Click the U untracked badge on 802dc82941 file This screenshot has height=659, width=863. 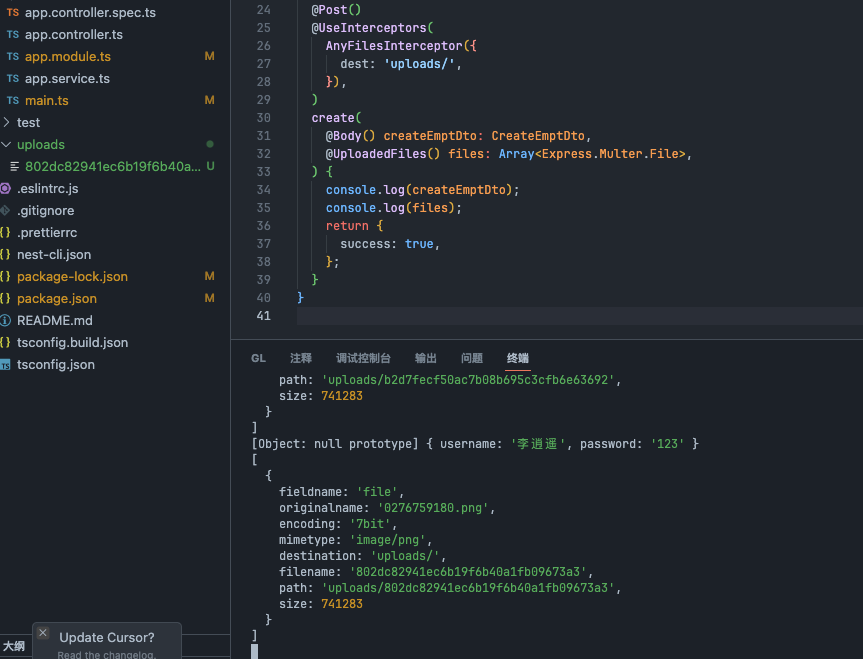tap(209, 166)
